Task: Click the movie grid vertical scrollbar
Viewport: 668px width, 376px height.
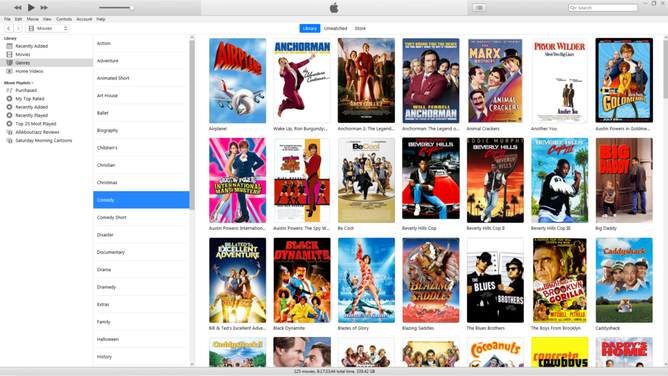Action: pyautogui.click(x=665, y=70)
